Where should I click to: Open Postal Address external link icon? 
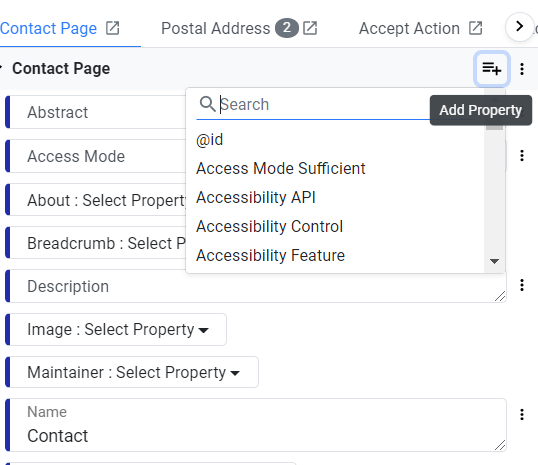[x=310, y=28]
